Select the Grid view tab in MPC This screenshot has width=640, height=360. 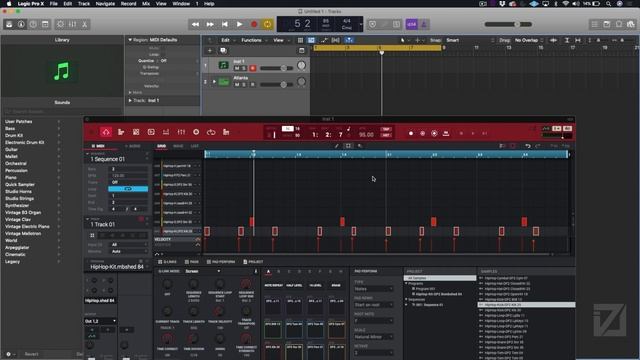[162, 146]
